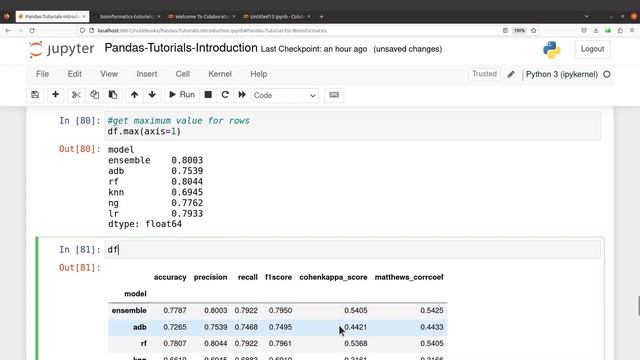Open the command palette keyboard icon
This screenshot has width=640, height=360.
coord(334,95)
